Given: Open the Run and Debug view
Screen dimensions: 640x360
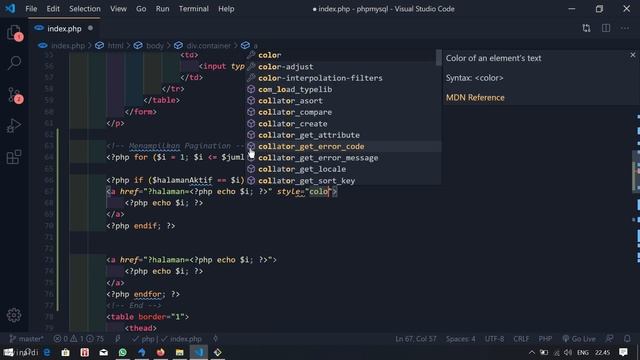Looking at the screenshot, I should [14, 126].
